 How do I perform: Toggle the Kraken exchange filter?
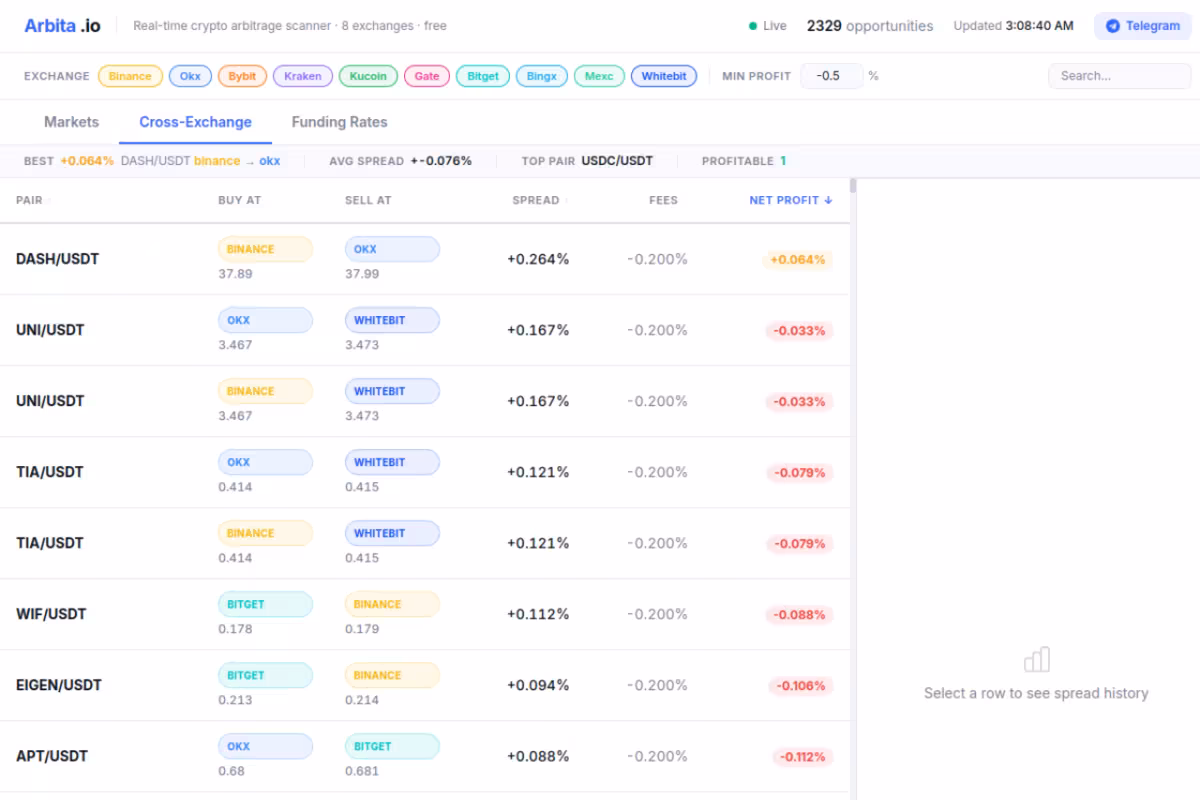click(x=303, y=76)
